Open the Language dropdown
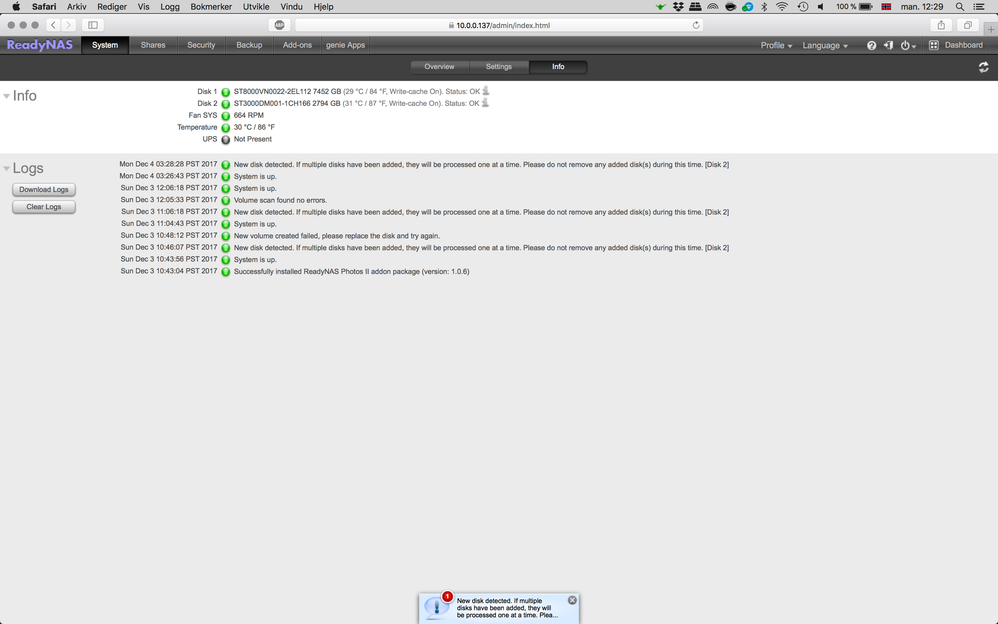Image resolution: width=998 pixels, height=624 pixels. tap(824, 45)
